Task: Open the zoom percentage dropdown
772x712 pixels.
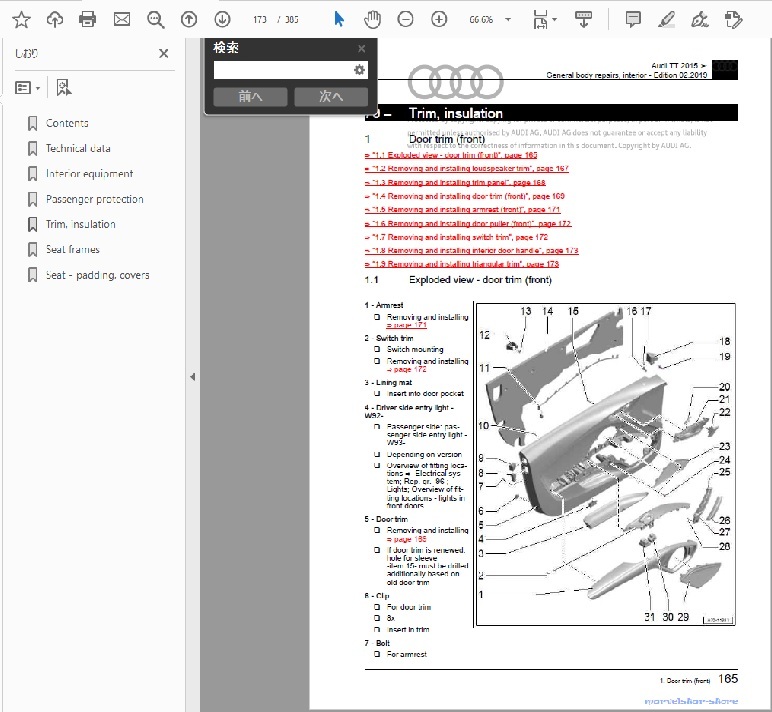Action: tap(508, 20)
